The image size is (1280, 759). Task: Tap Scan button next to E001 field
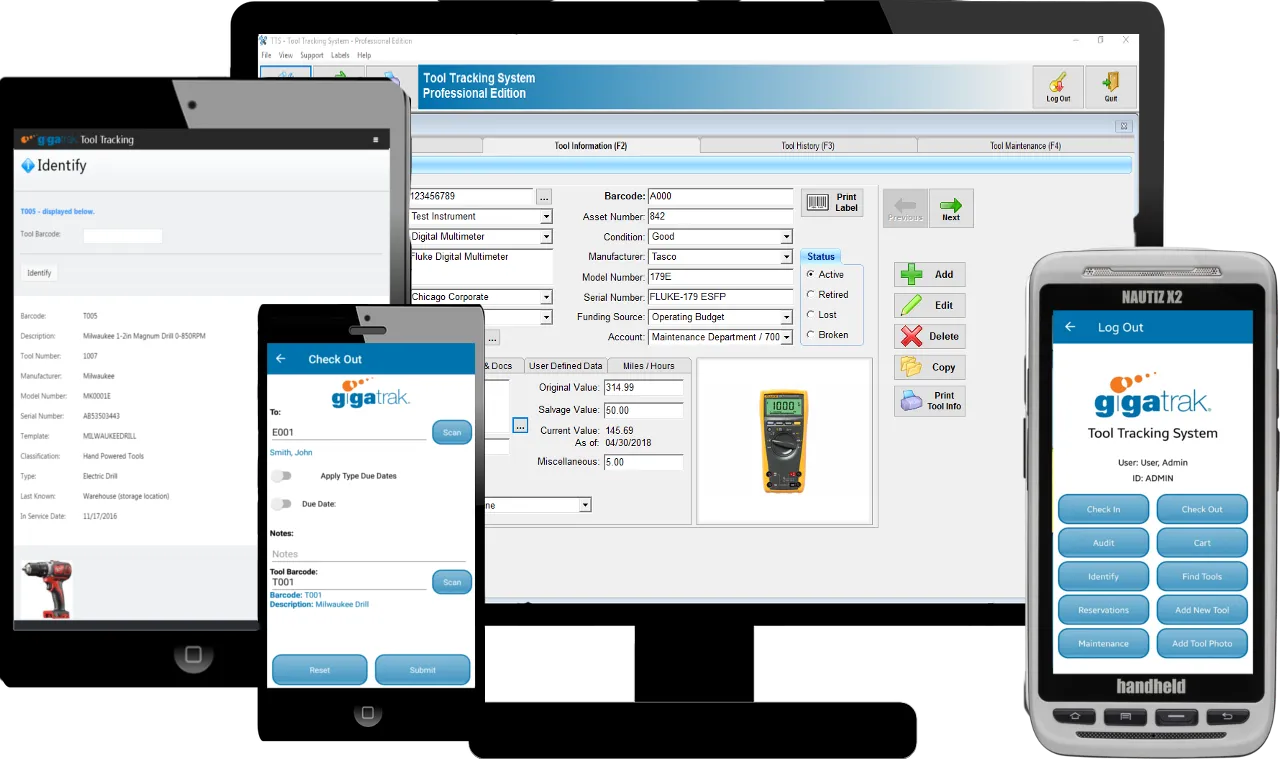coord(452,432)
